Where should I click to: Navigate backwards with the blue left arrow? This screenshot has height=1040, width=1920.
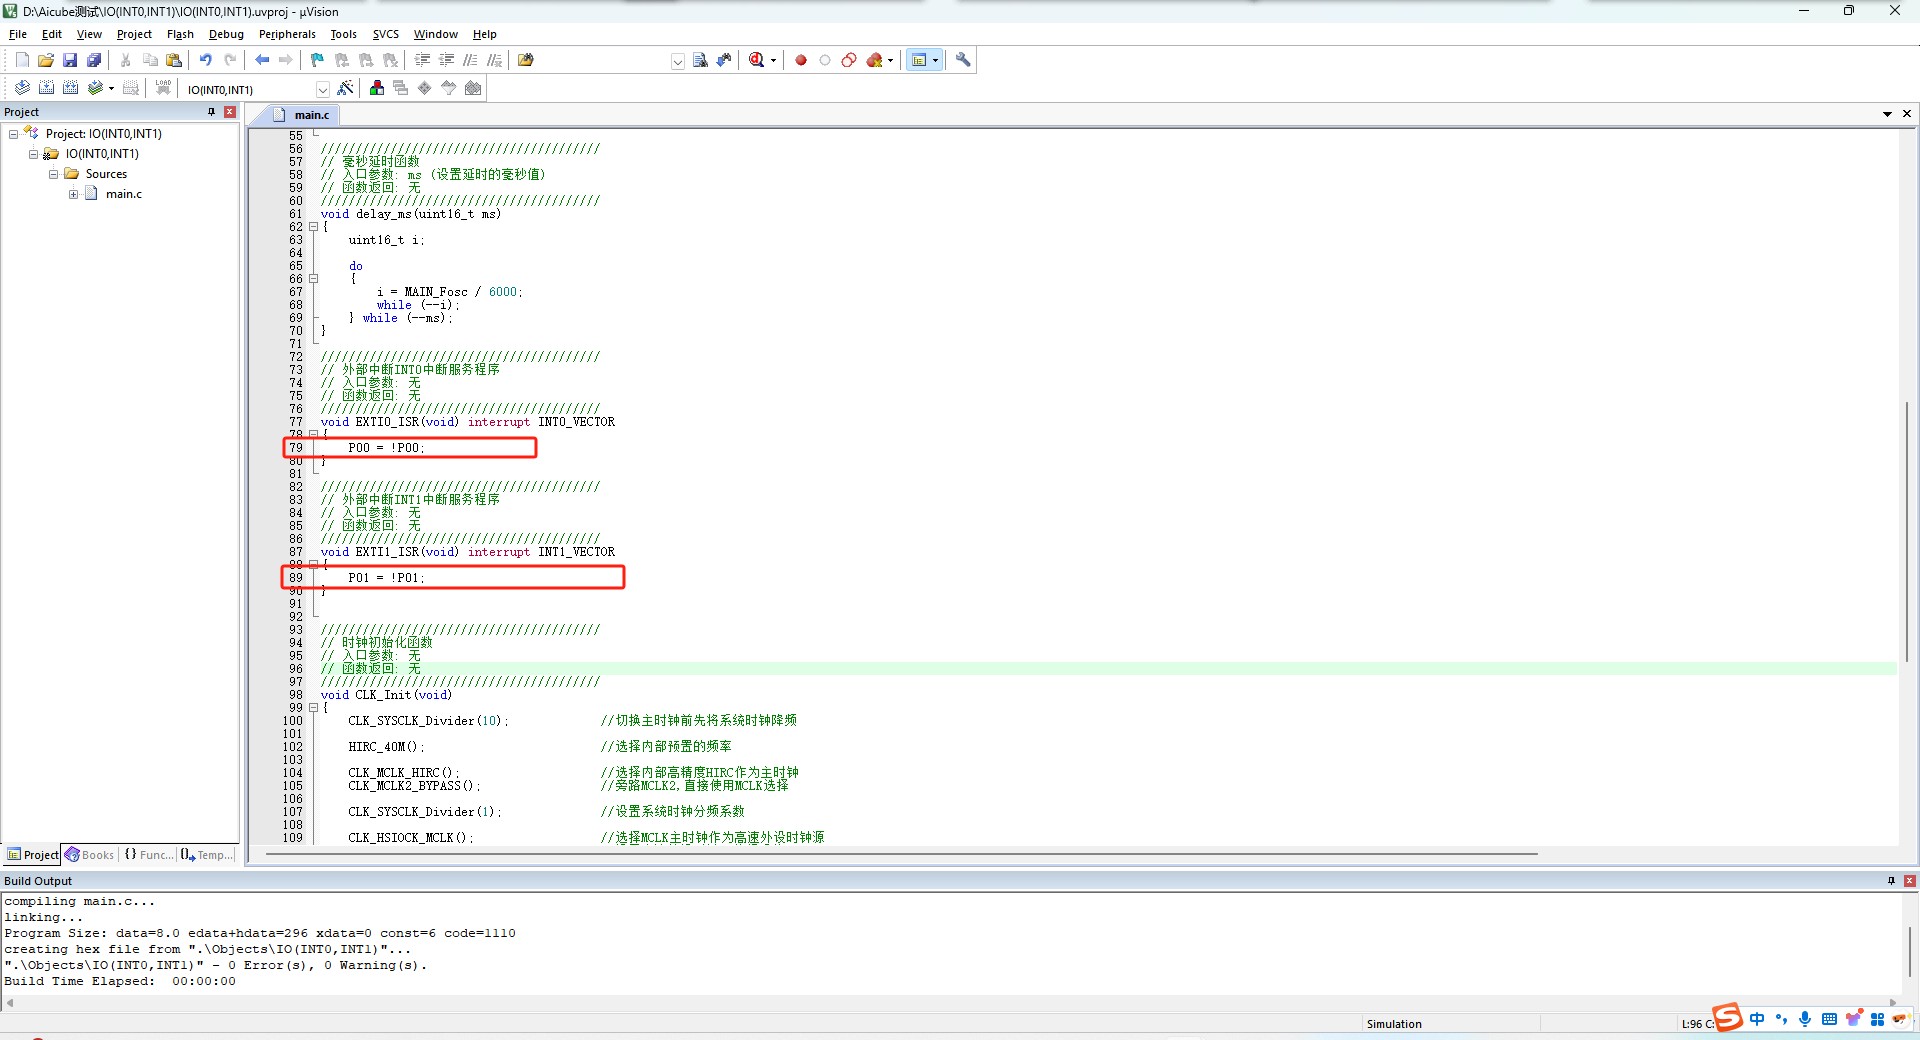(x=262, y=60)
